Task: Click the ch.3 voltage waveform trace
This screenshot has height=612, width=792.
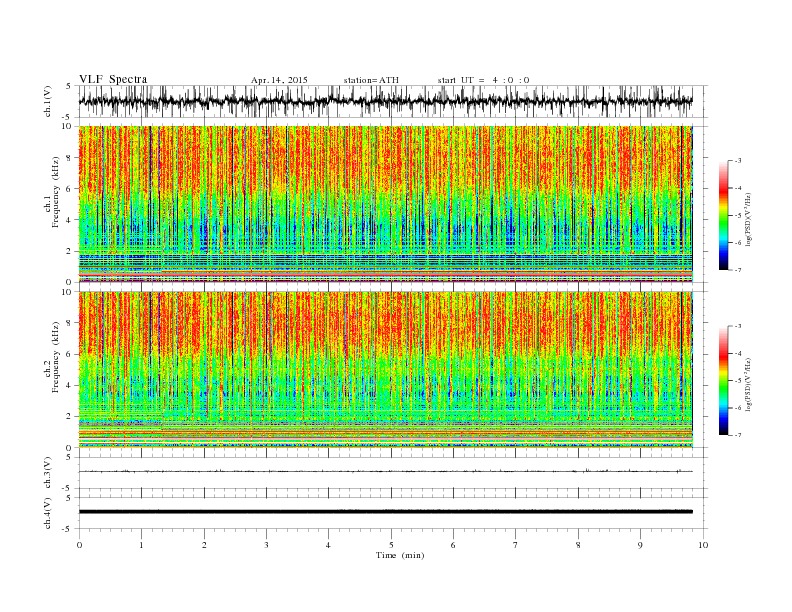Action: tap(385, 472)
